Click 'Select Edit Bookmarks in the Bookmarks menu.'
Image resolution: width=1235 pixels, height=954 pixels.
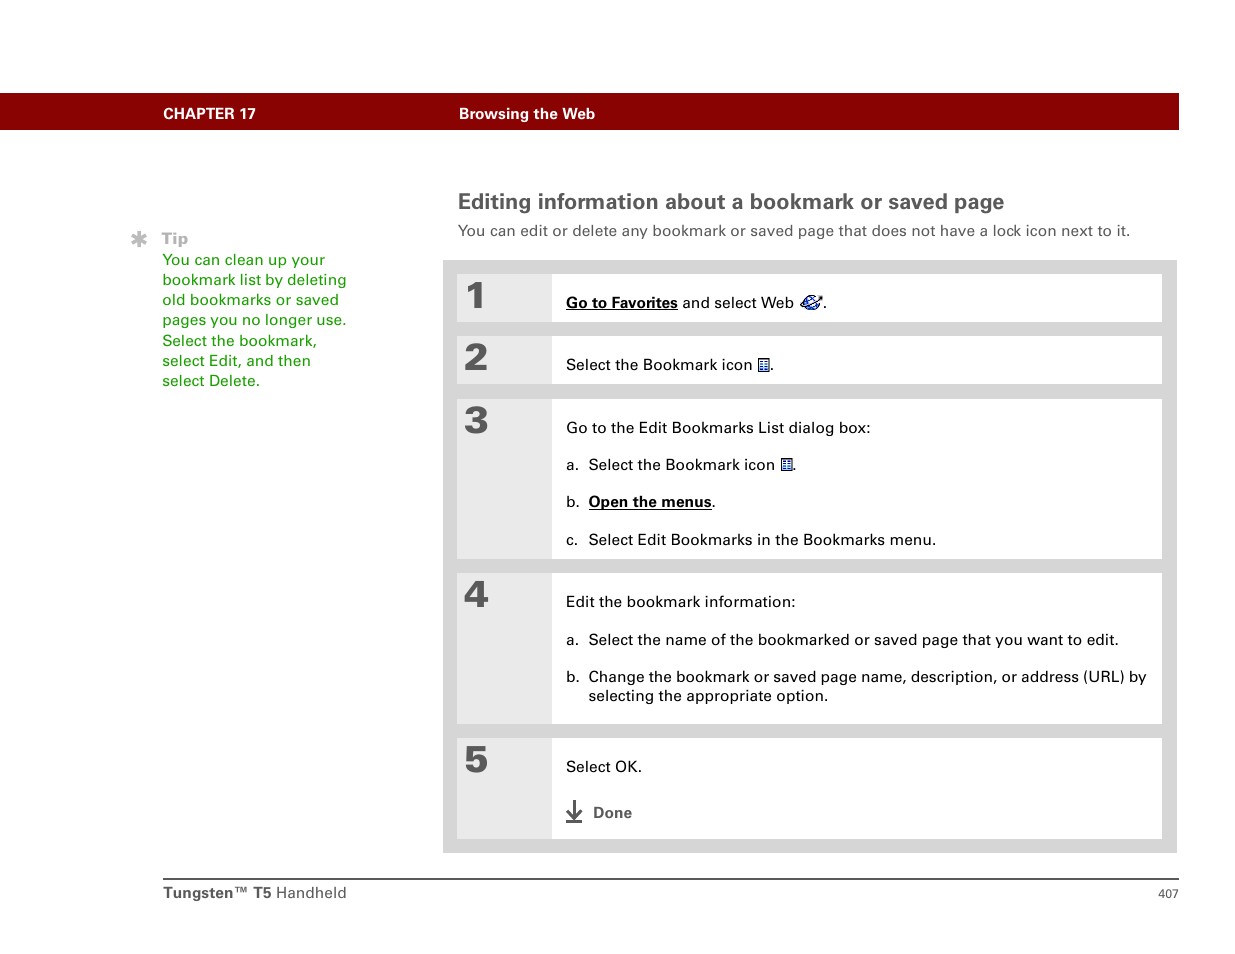point(762,540)
